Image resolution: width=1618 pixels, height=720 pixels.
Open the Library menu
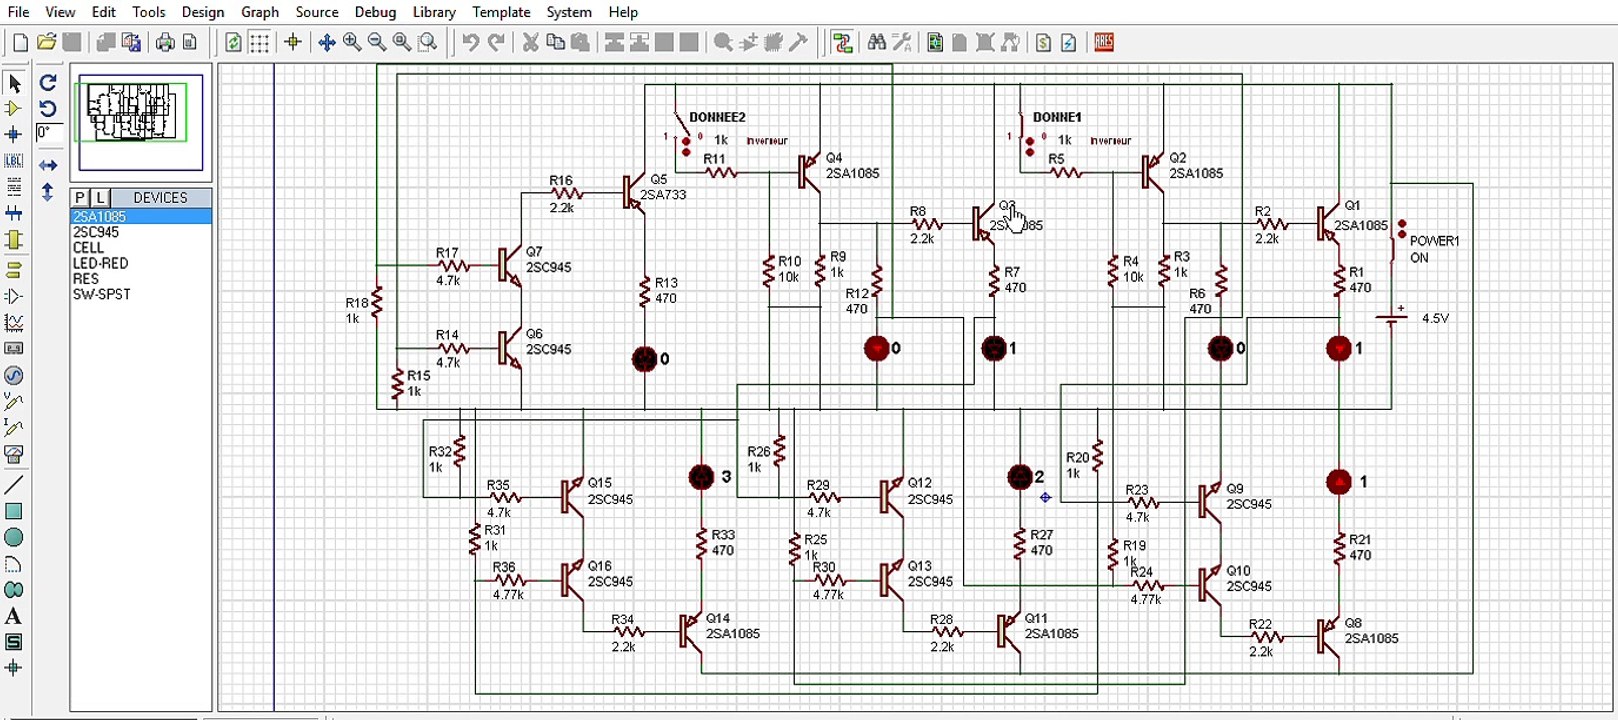click(x=434, y=12)
